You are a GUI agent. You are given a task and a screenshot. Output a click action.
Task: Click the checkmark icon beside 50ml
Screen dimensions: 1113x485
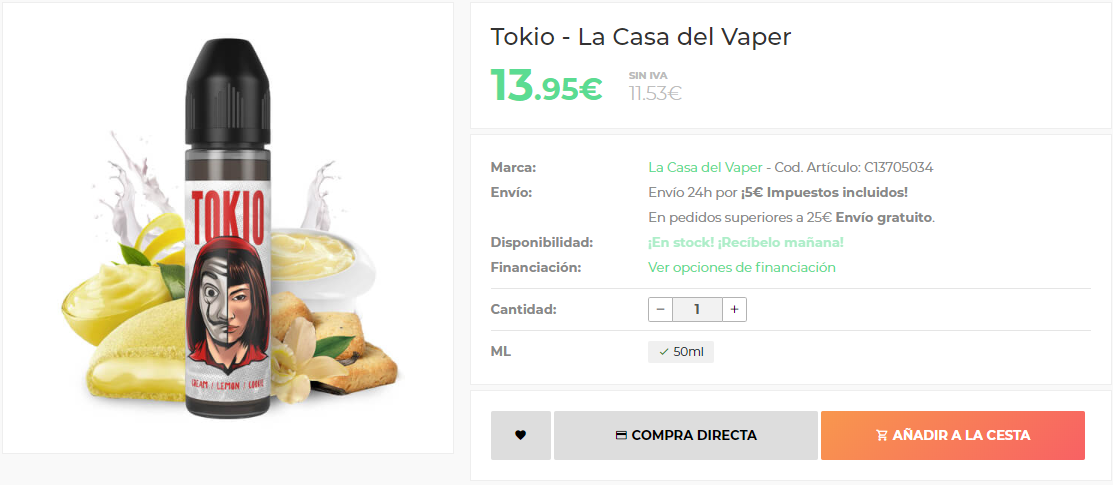664,352
